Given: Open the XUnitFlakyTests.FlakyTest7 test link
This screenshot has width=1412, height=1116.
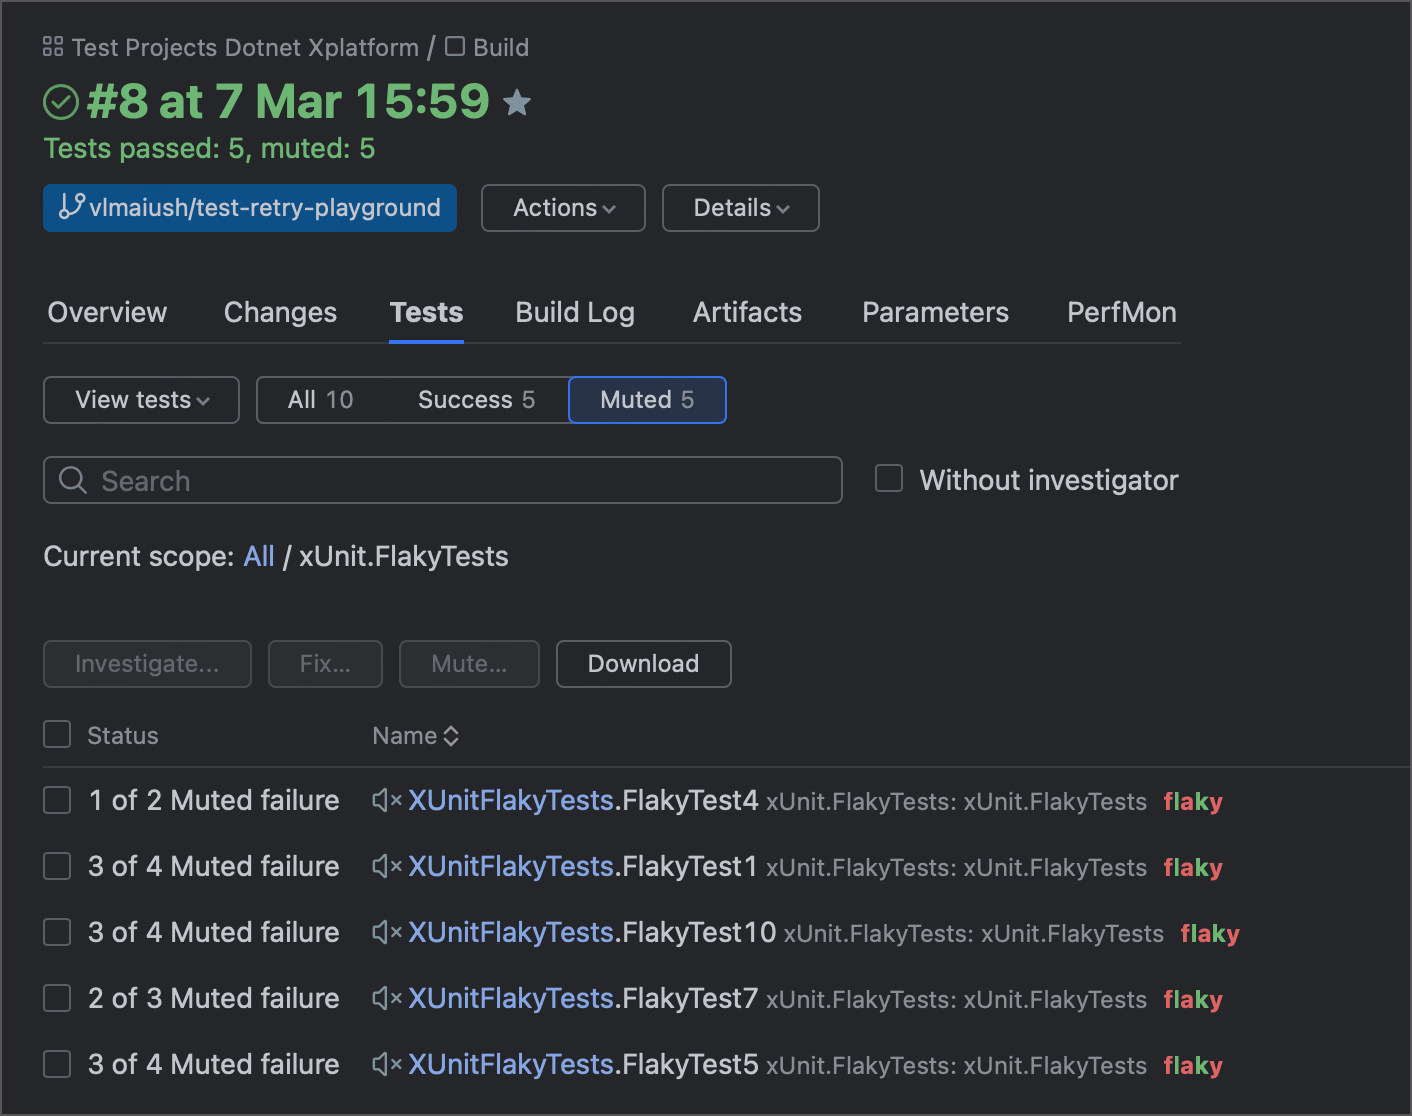Looking at the screenshot, I should pos(583,998).
